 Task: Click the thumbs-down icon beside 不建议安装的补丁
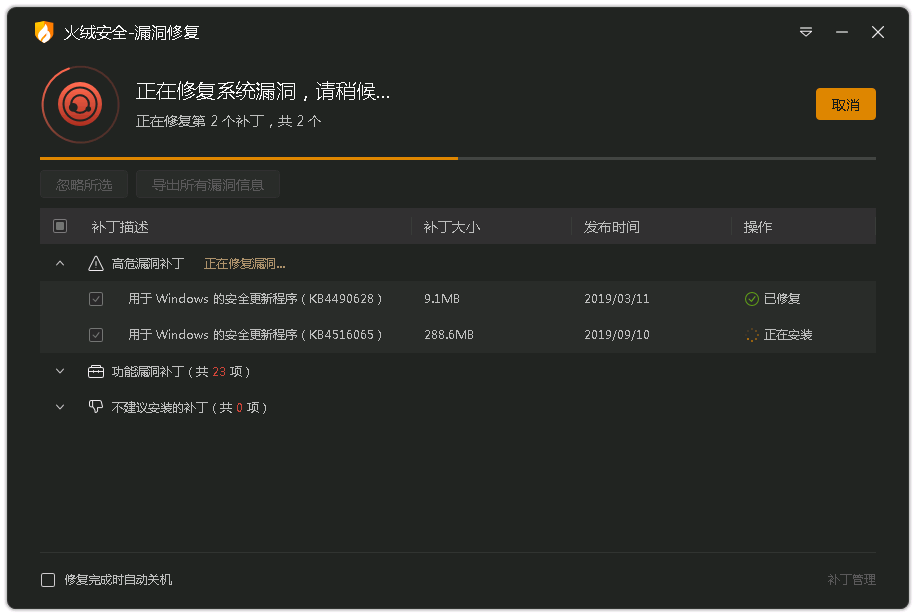coord(96,407)
